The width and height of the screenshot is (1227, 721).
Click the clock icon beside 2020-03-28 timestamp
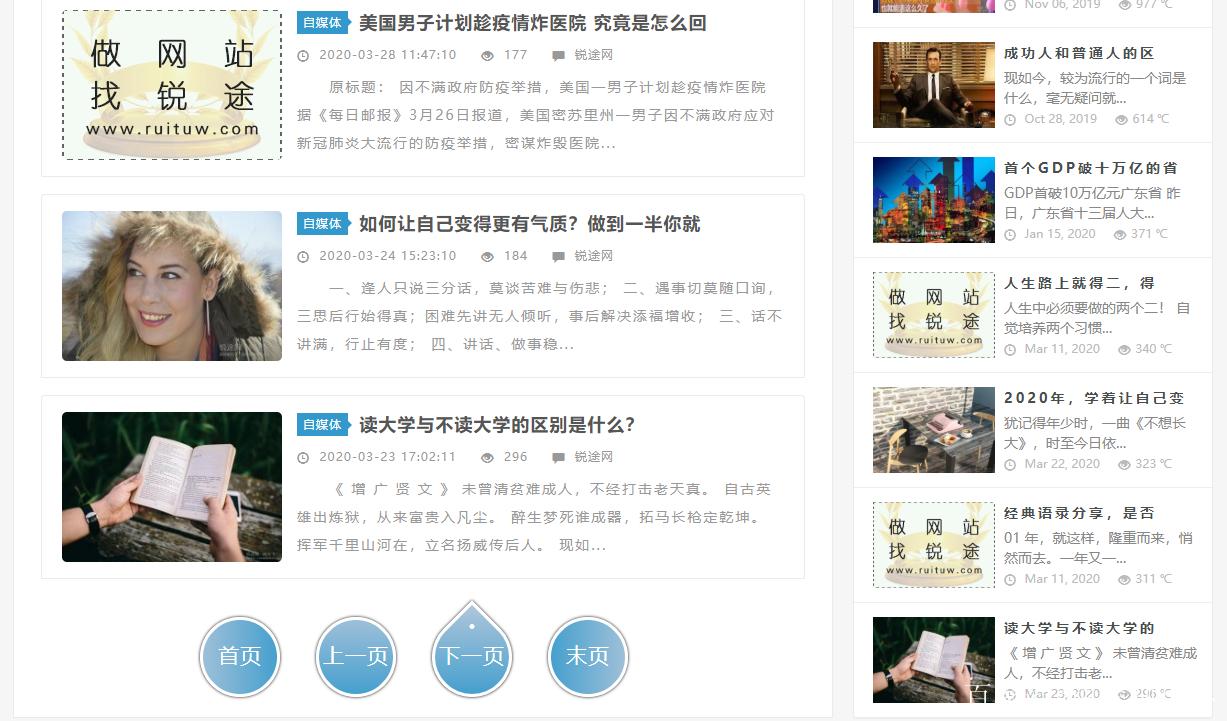pyautogui.click(x=303, y=55)
